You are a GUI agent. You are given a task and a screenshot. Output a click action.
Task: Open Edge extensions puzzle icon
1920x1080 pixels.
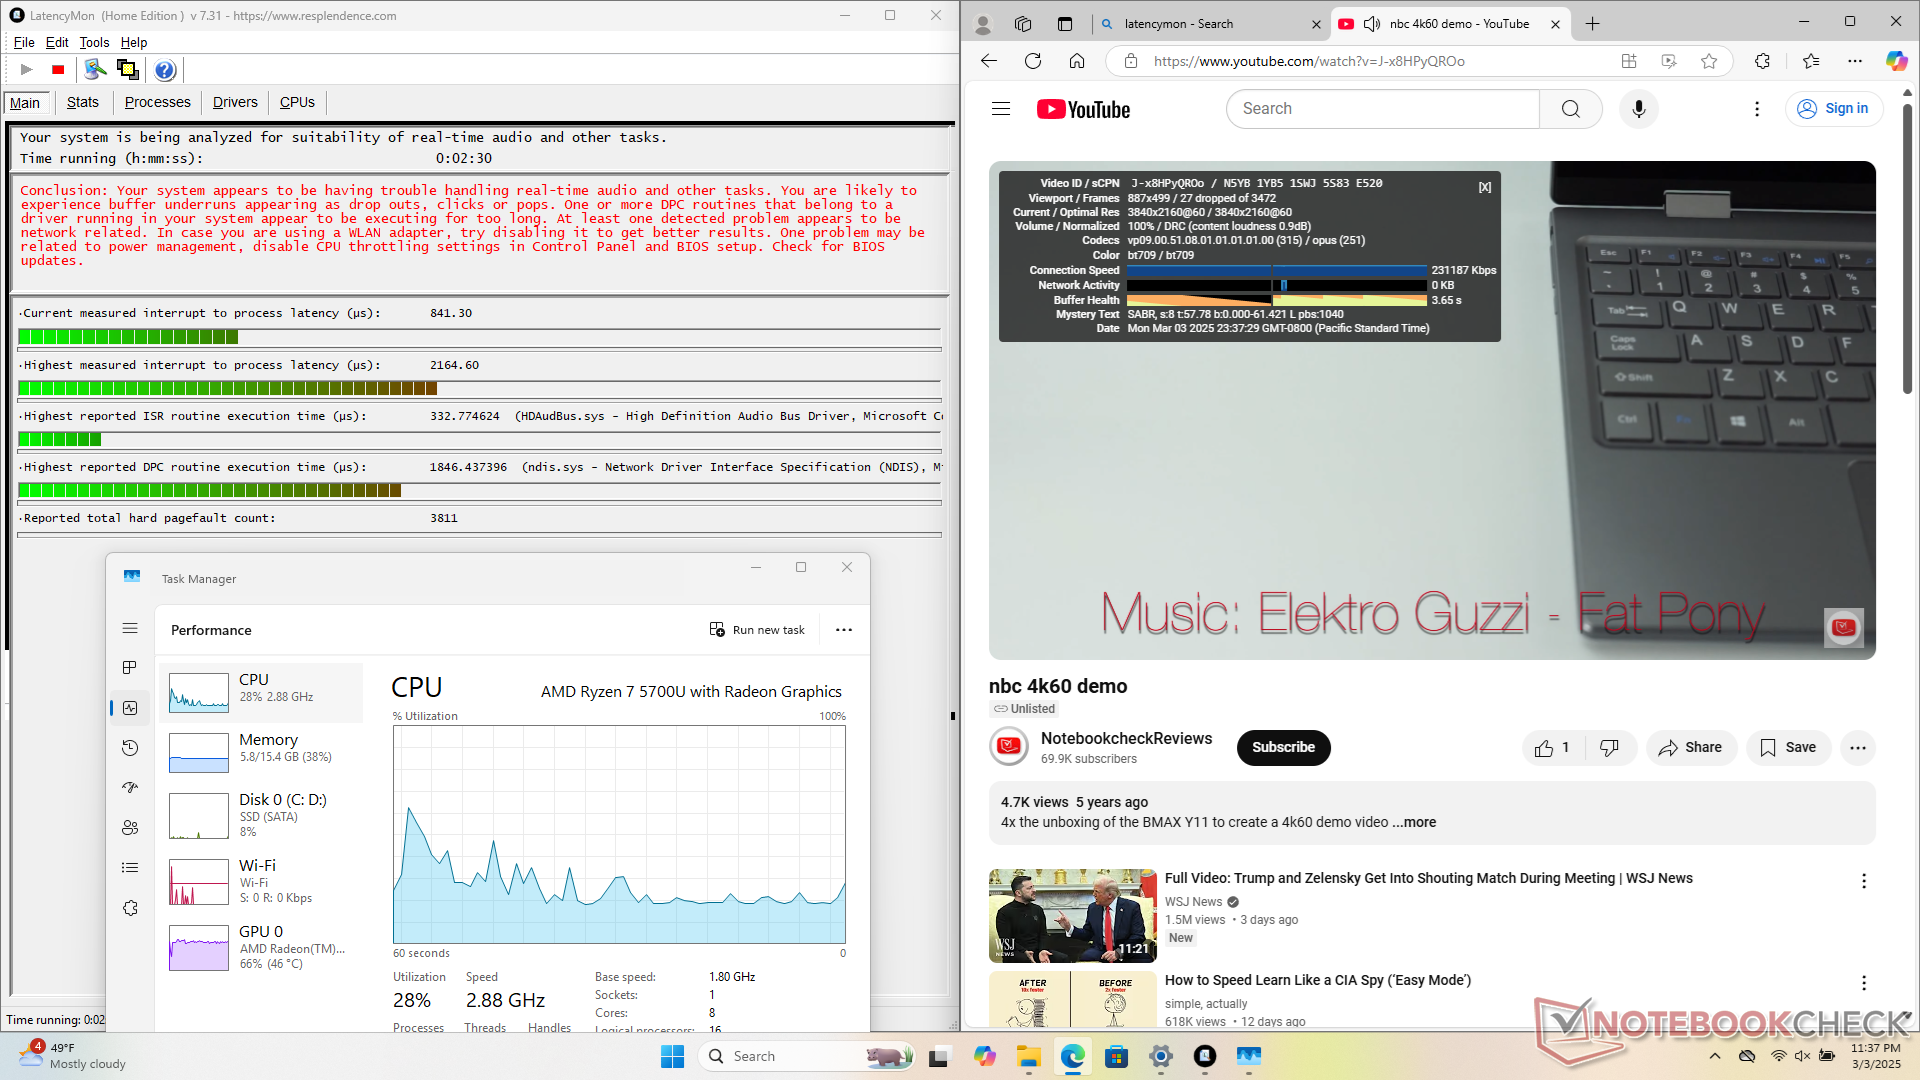pyautogui.click(x=1762, y=61)
